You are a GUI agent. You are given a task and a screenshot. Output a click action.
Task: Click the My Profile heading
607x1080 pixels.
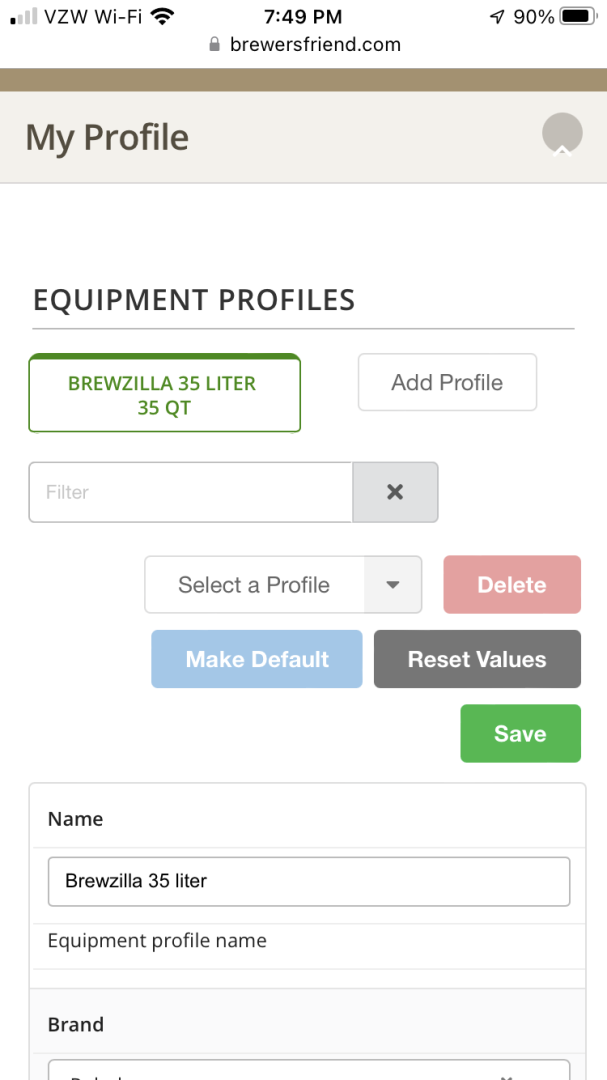coord(107,137)
